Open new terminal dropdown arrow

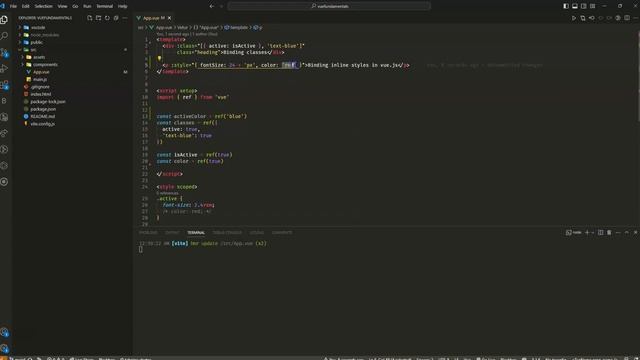(x=592, y=232)
